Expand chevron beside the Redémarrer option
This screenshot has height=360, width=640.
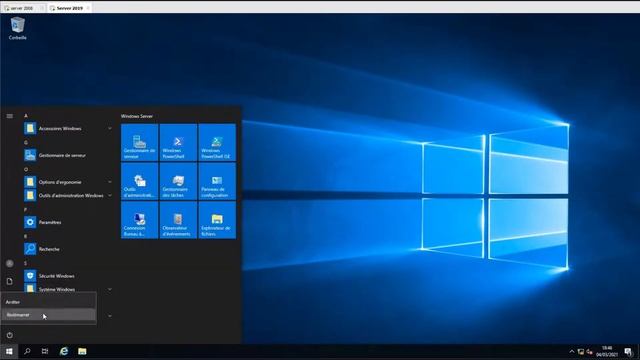tap(110, 316)
